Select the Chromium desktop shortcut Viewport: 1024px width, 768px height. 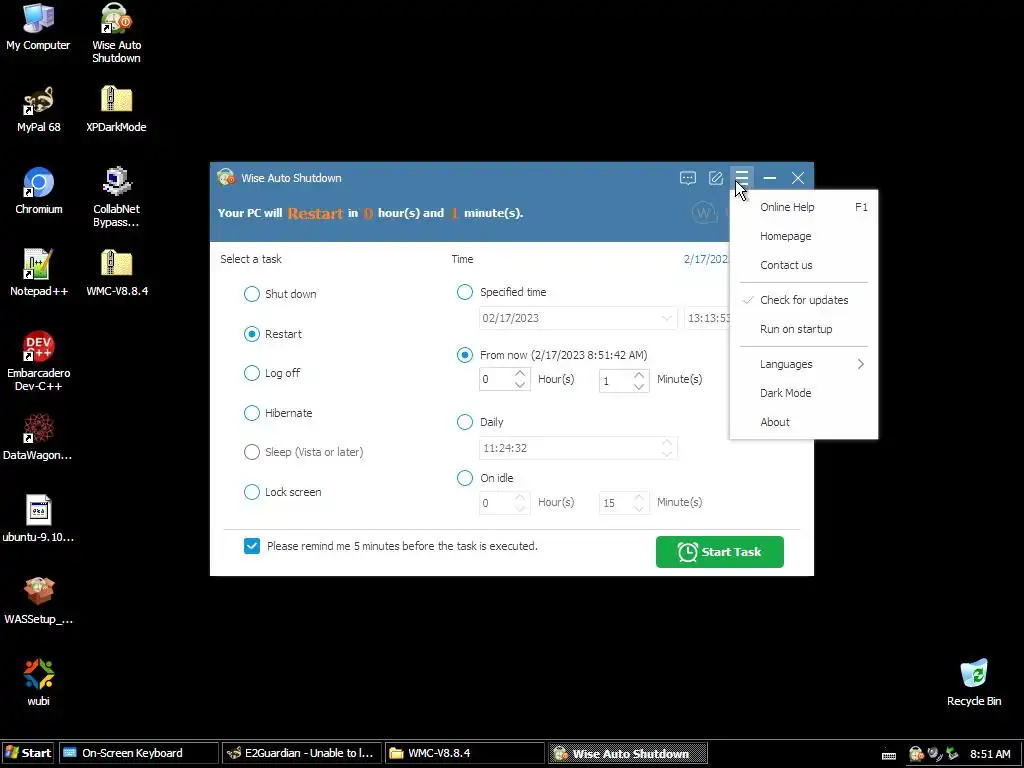[x=39, y=191]
